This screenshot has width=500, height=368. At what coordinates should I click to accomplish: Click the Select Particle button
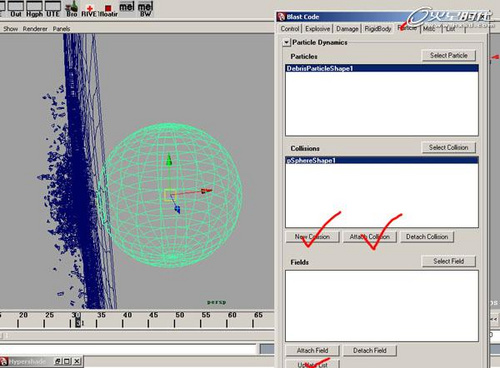(449, 56)
